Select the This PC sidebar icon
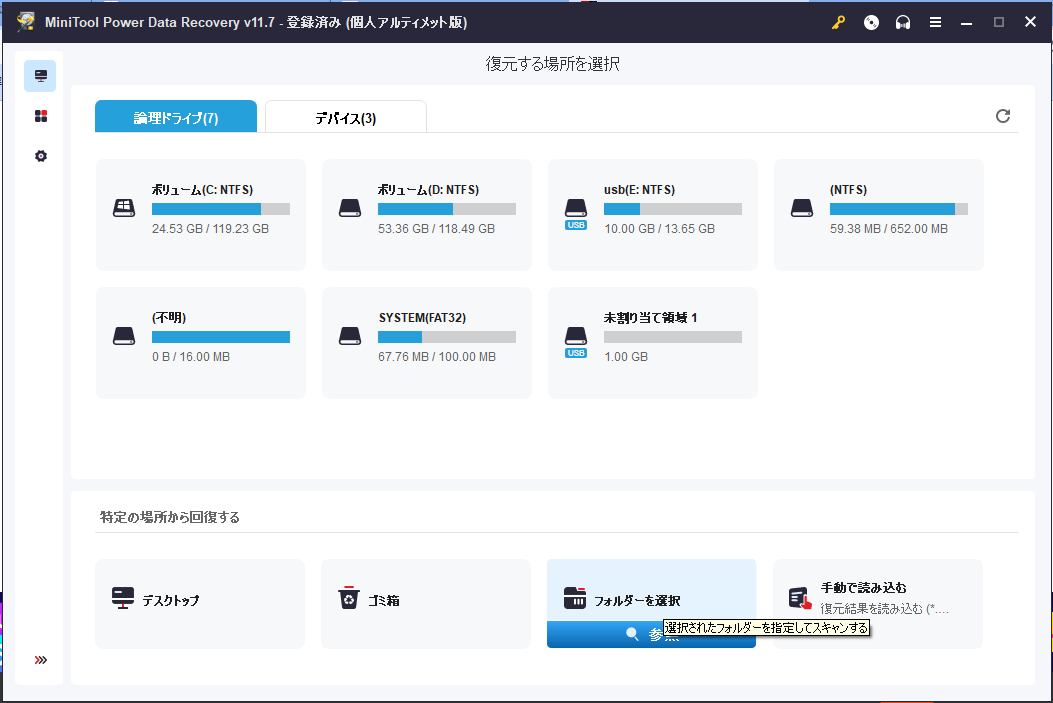1053x703 pixels. (x=40, y=76)
